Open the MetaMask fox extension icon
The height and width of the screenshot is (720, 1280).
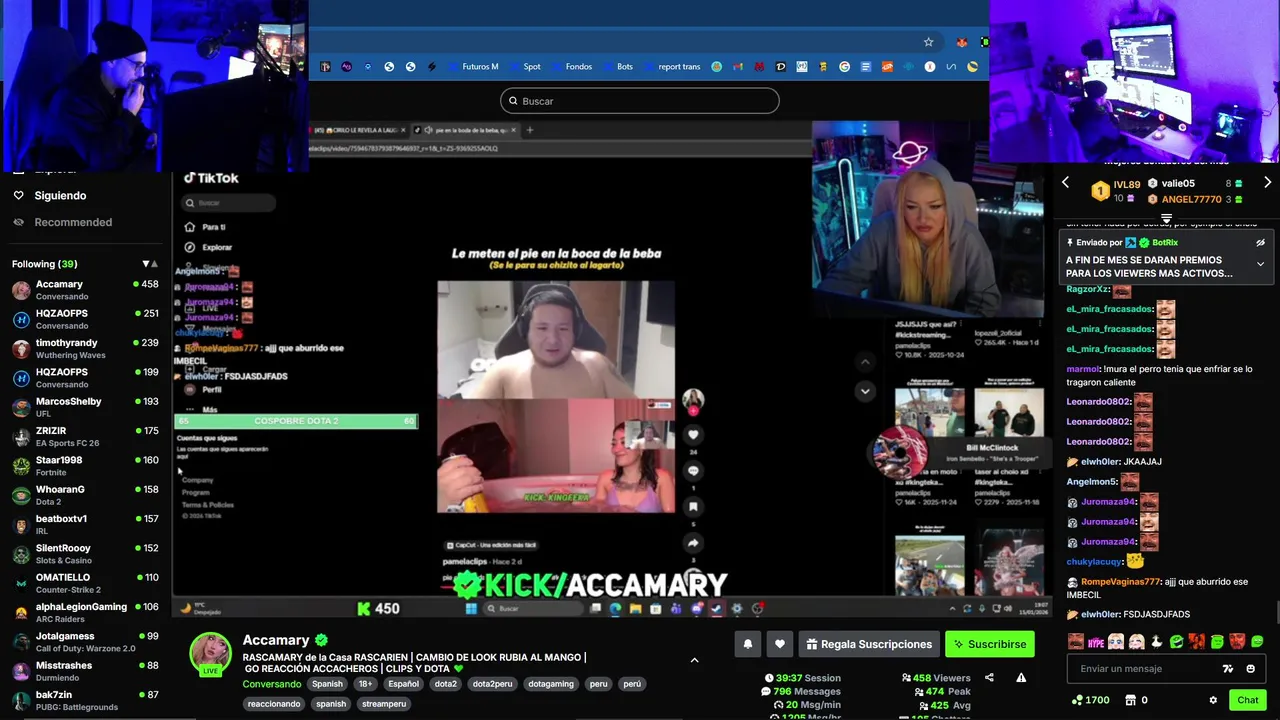(962, 42)
